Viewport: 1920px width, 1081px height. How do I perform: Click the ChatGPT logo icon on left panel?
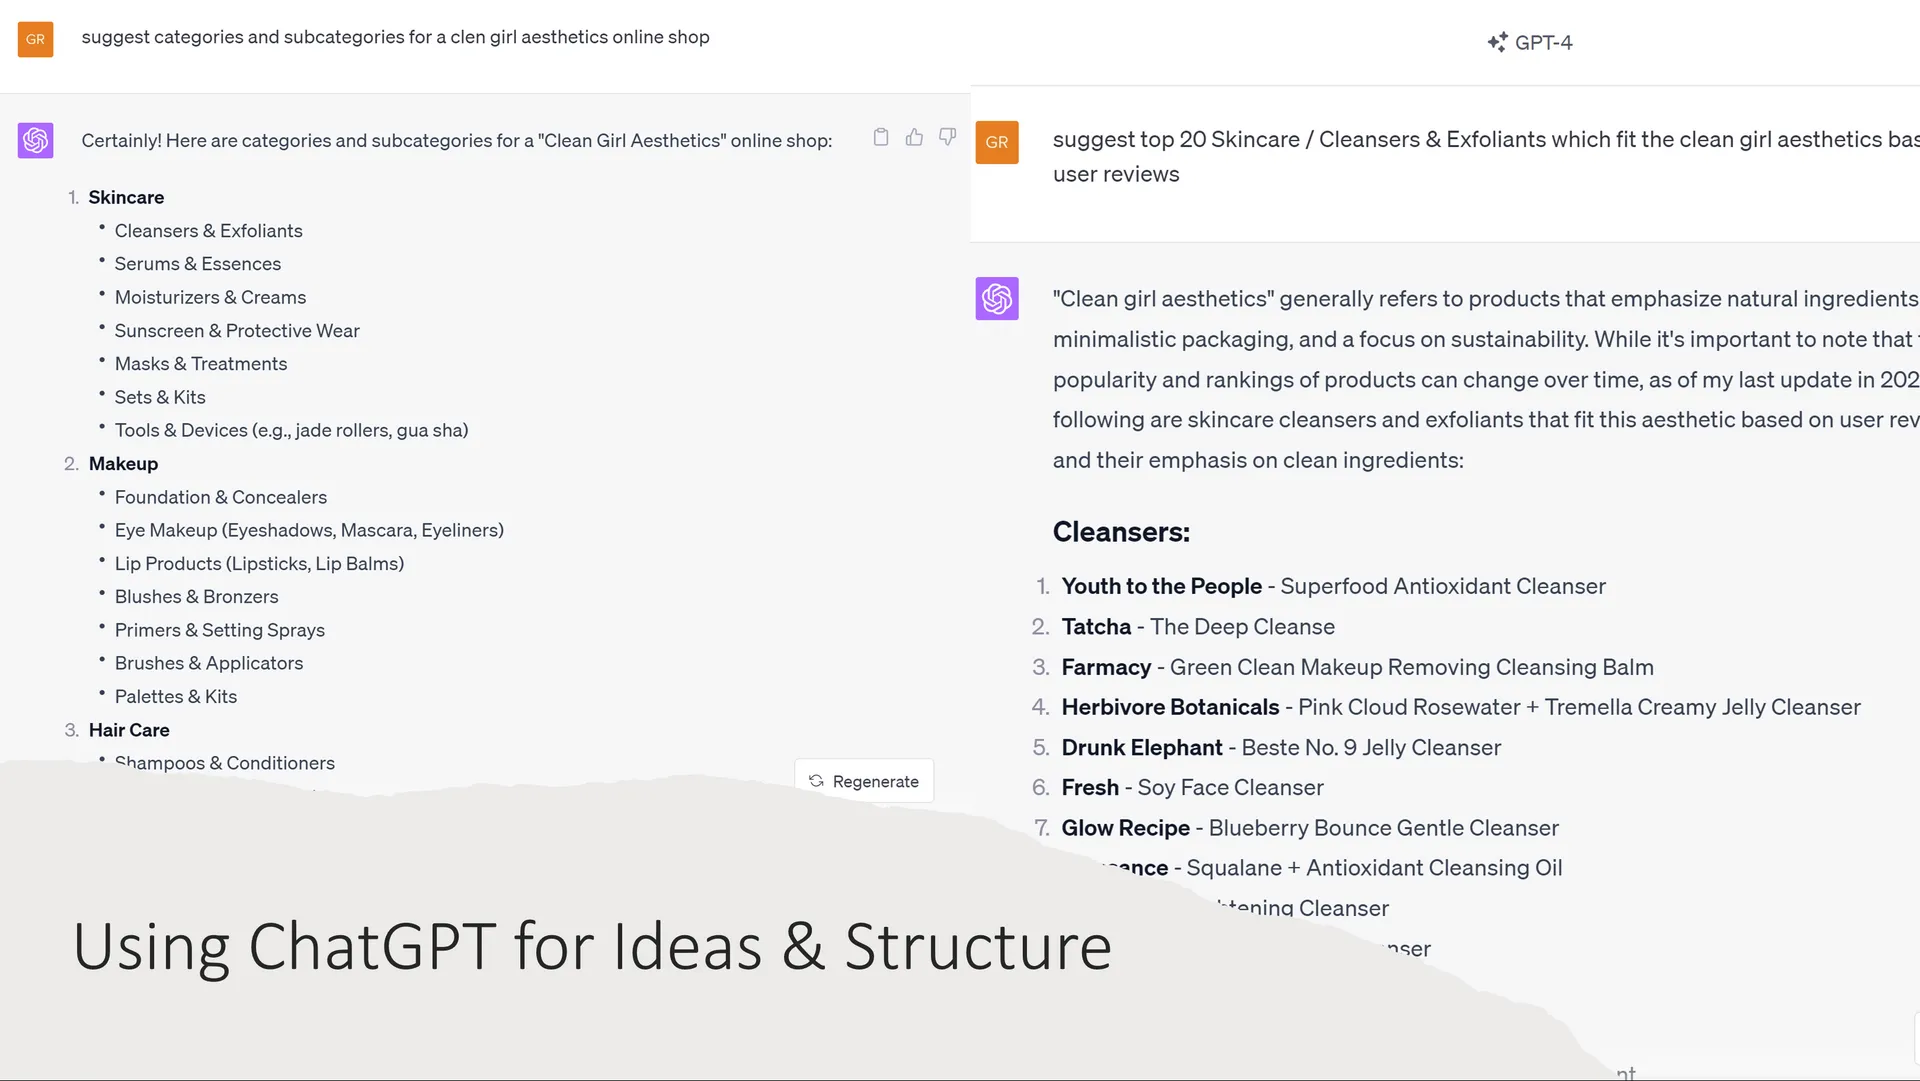point(36,140)
